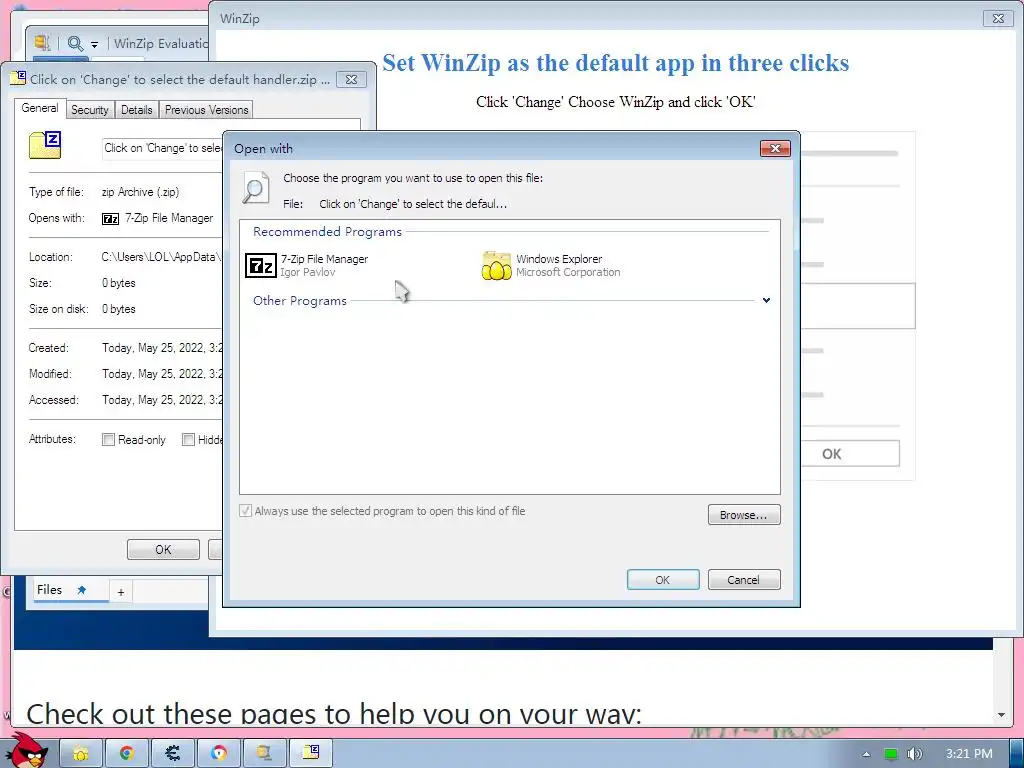Close the Open with dialog

775,148
